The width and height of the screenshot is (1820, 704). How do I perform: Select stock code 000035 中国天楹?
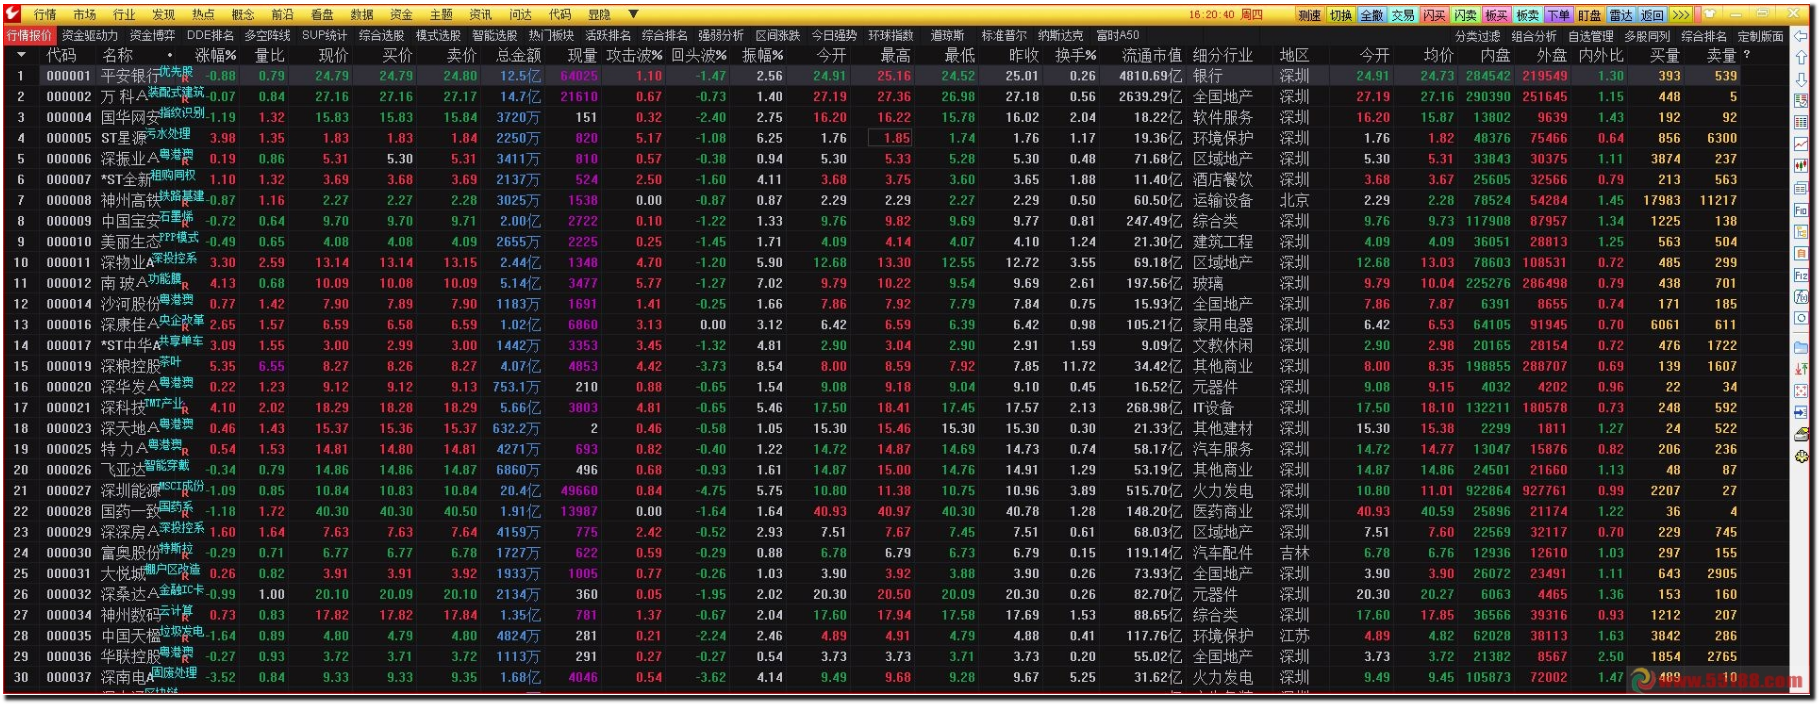pyautogui.click(x=69, y=636)
